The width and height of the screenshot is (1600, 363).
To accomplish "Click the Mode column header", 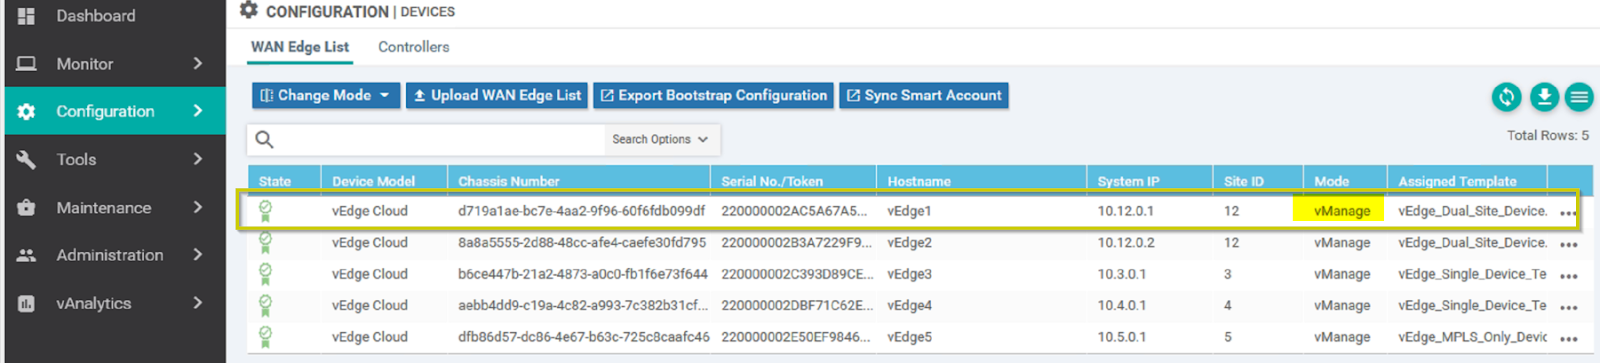I will 1331,181.
